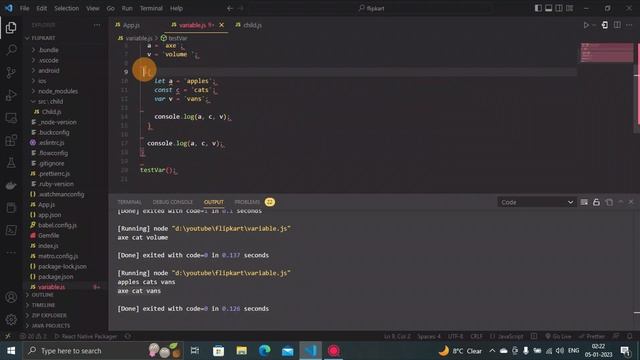
Task: Expand the ios folder
Action: tap(65, 81)
